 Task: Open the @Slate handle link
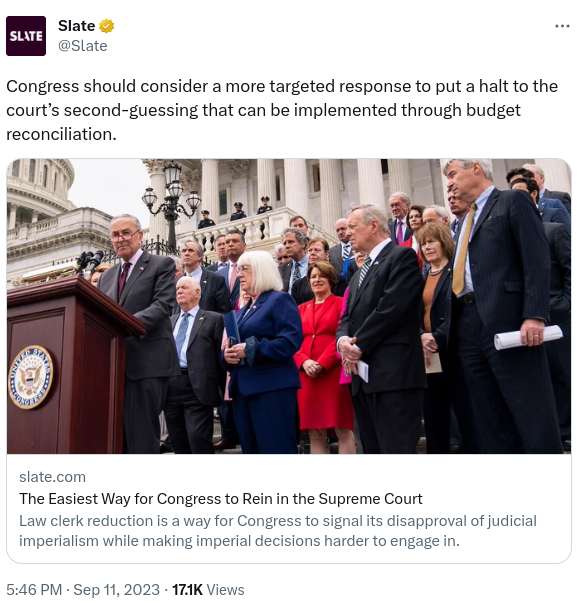83,46
